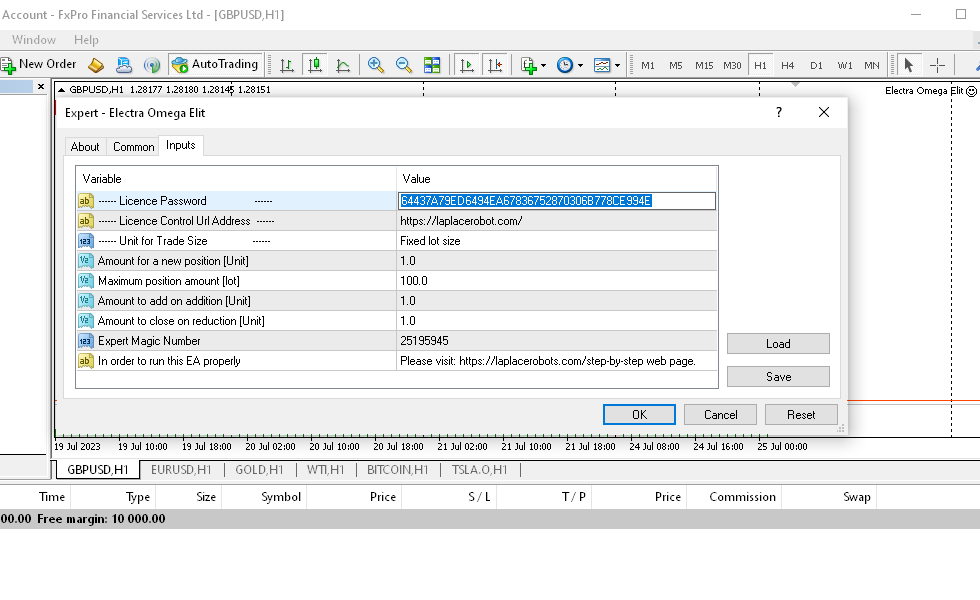Click the Templates chart icon
Screen dimensions: 980x600
tap(602, 65)
